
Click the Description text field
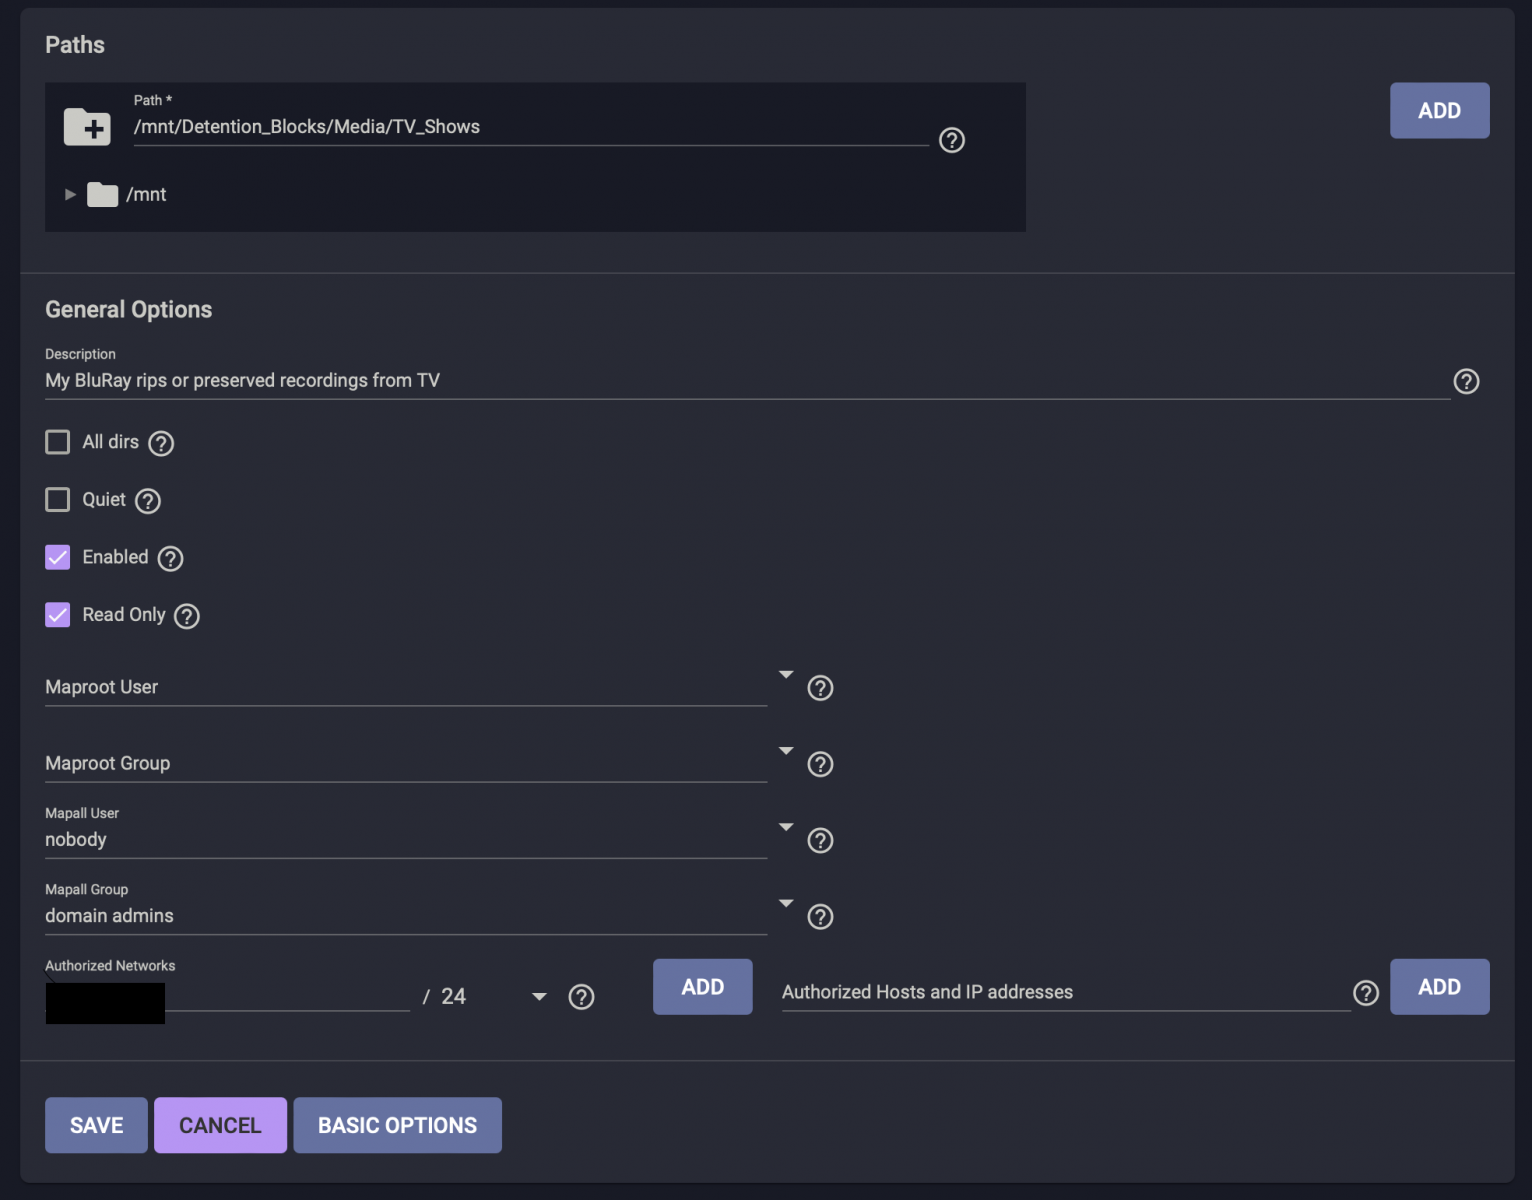[x=747, y=381]
